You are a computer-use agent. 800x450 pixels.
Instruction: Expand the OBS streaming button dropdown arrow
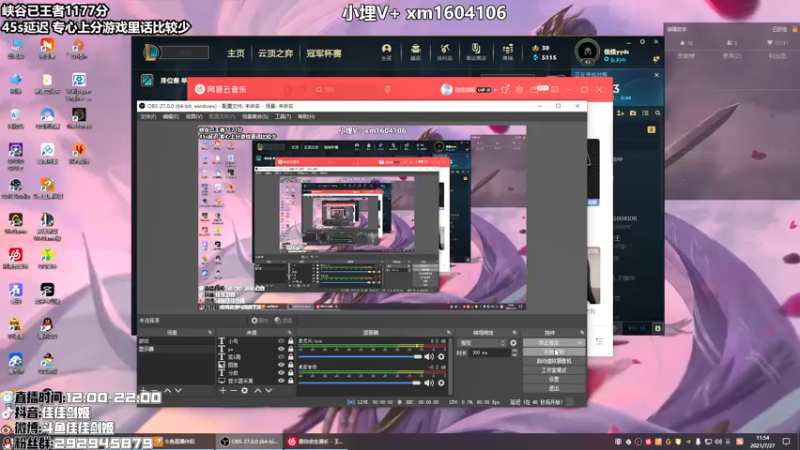[580, 343]
